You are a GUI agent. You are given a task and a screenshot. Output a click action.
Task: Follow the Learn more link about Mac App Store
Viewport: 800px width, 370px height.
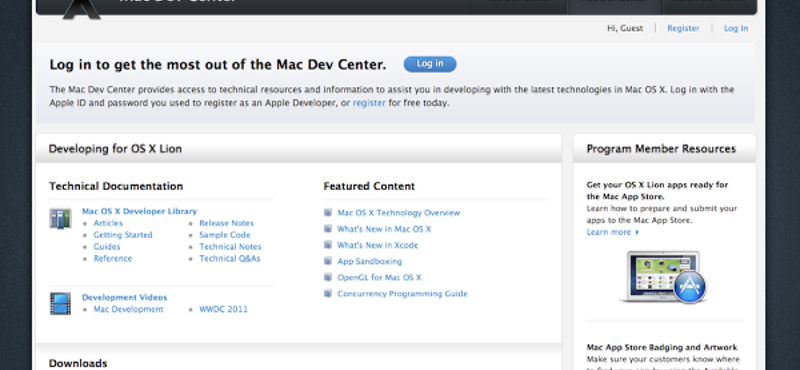(613, 232)
